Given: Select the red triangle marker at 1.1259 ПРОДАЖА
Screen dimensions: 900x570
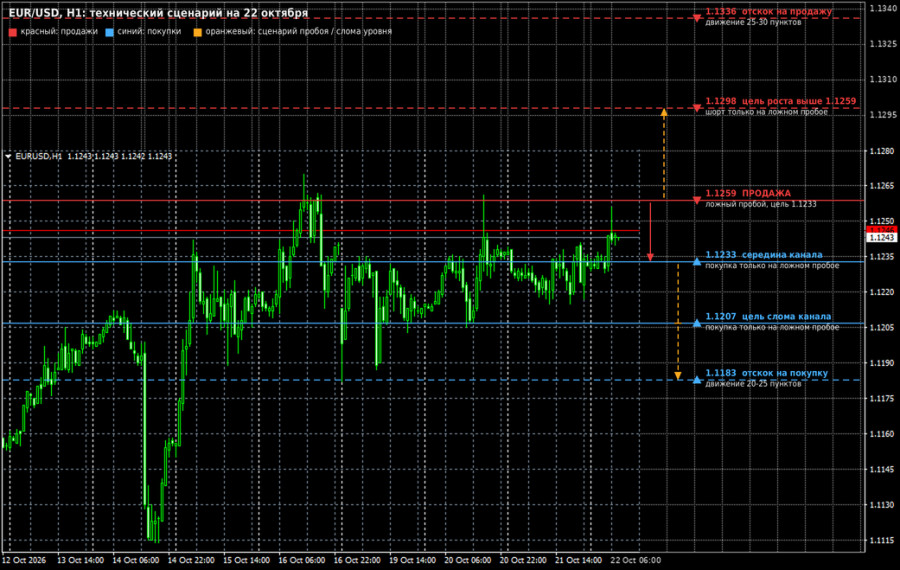Looking at the screenshot, I should pyautogui.click(x=697, y=200).
